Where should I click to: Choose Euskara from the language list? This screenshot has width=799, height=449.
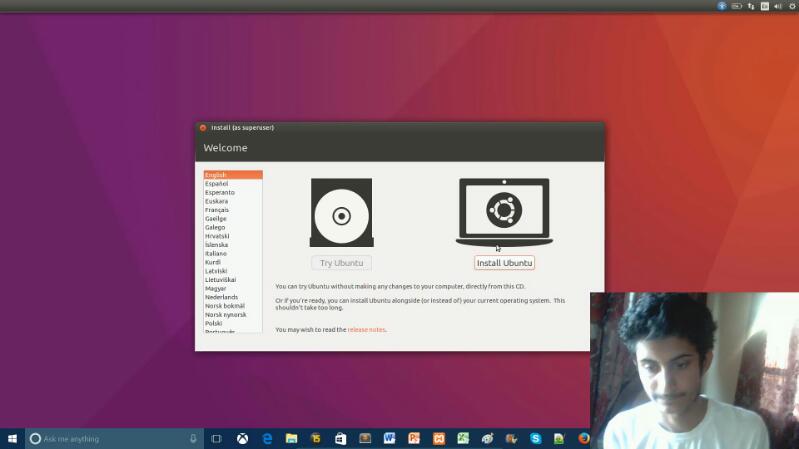pyautogui.click(x=233, y=201)
